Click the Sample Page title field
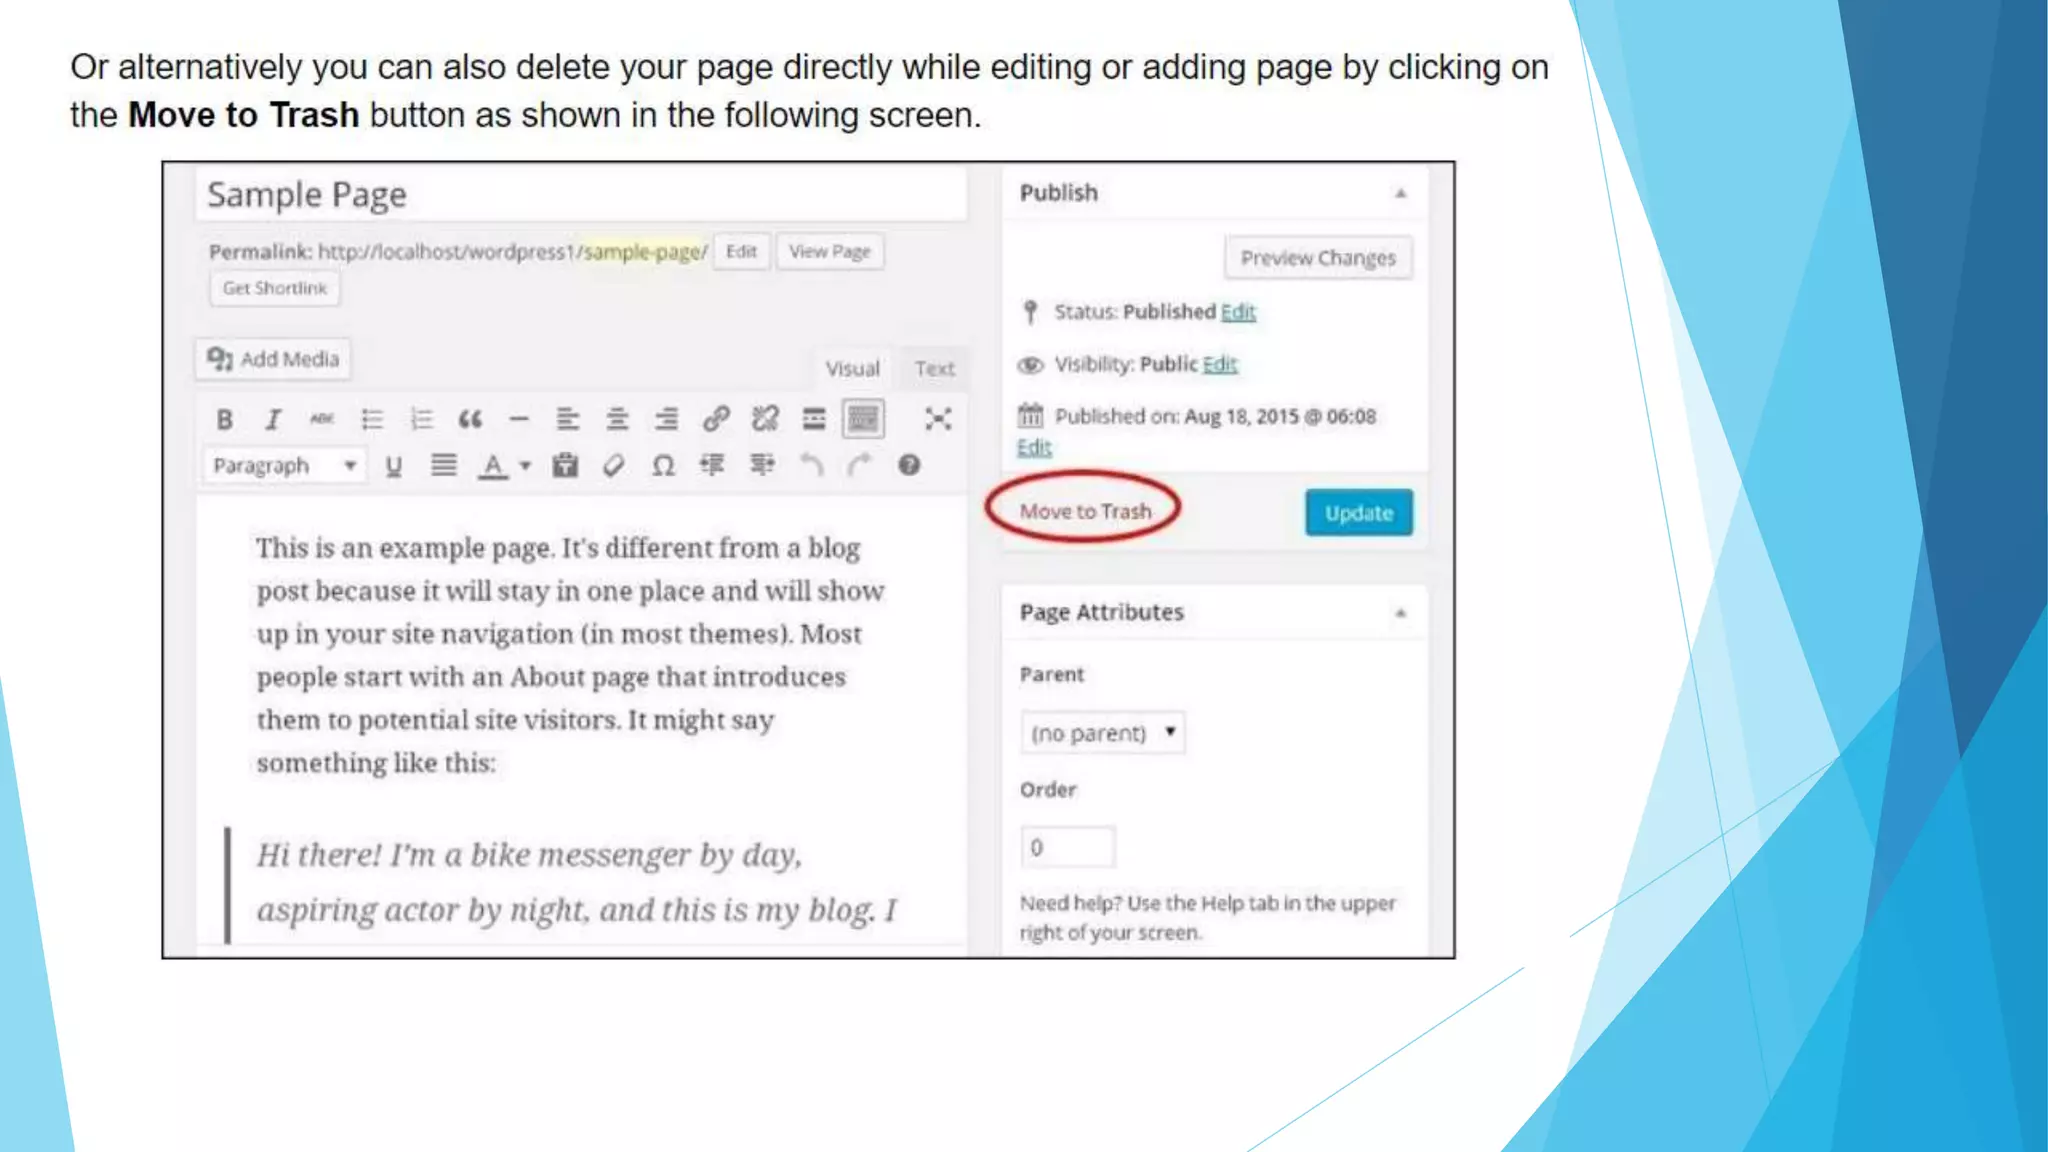Screen dimensions: 2048x1152 pos(581,194)
